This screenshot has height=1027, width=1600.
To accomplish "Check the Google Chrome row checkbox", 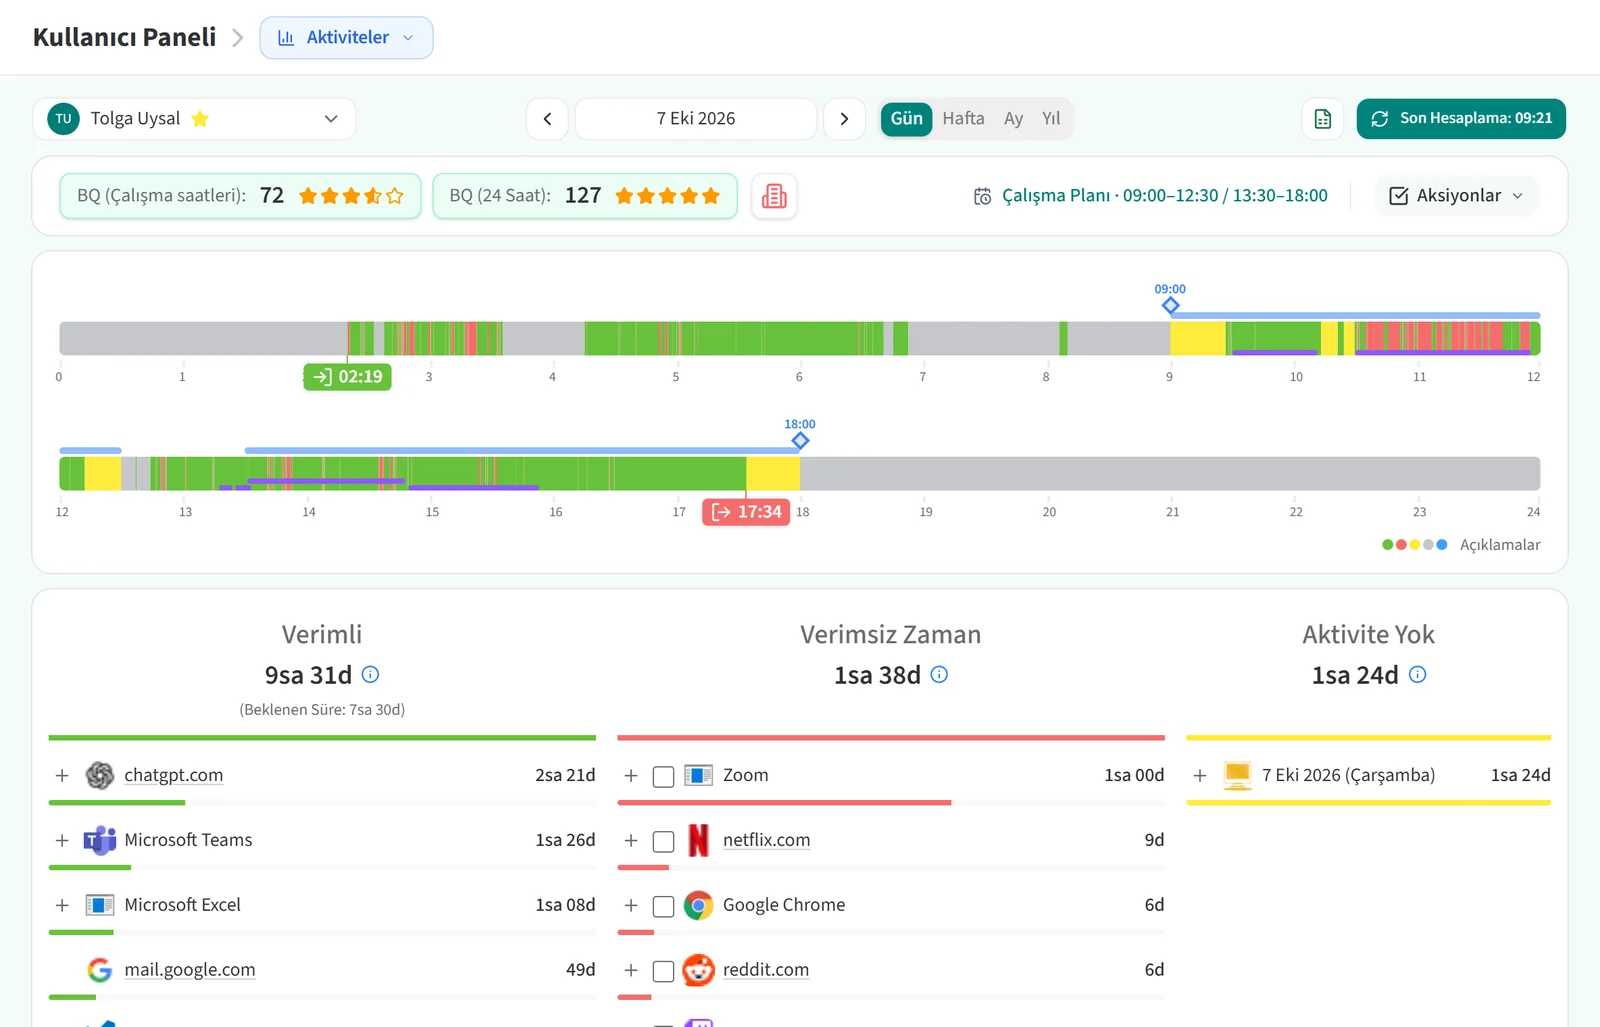I will point(663,907).
